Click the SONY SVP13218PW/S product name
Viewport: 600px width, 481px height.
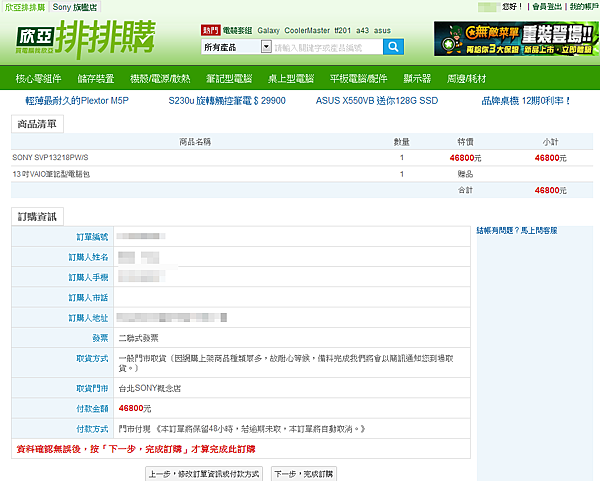click(50, 157)
